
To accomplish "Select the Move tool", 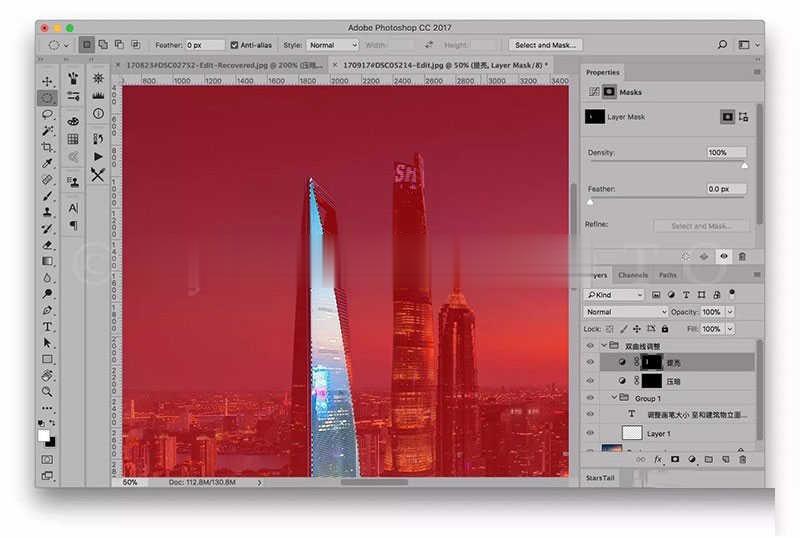I will pos(47,81).
